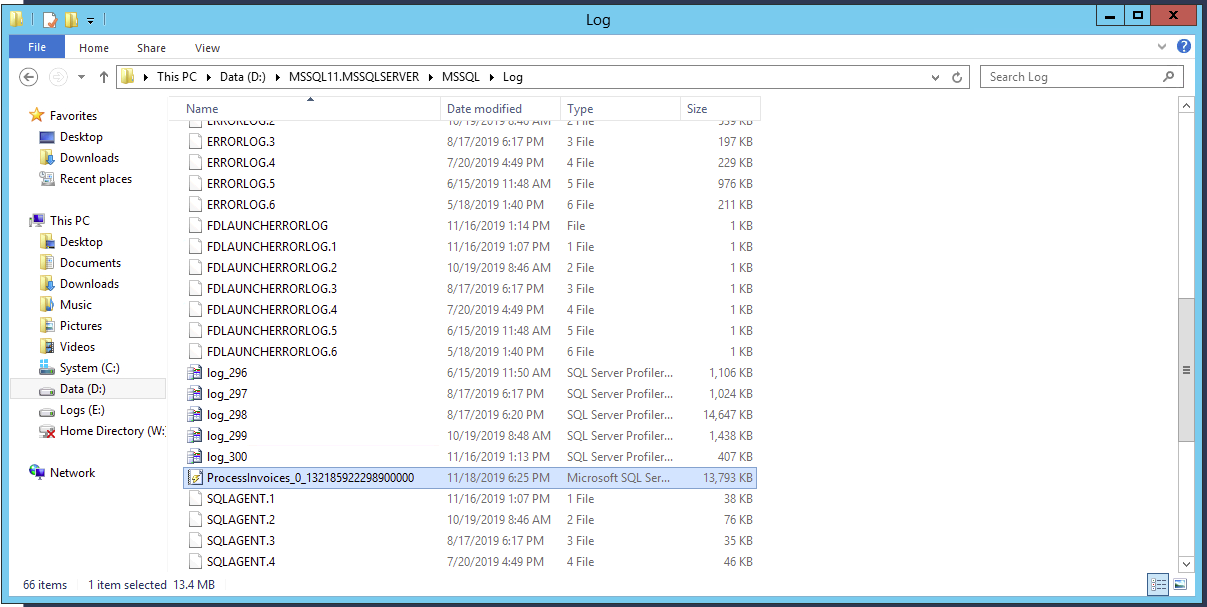Open Customize Quick Access Toolbar dropdown

click(91, 20)
